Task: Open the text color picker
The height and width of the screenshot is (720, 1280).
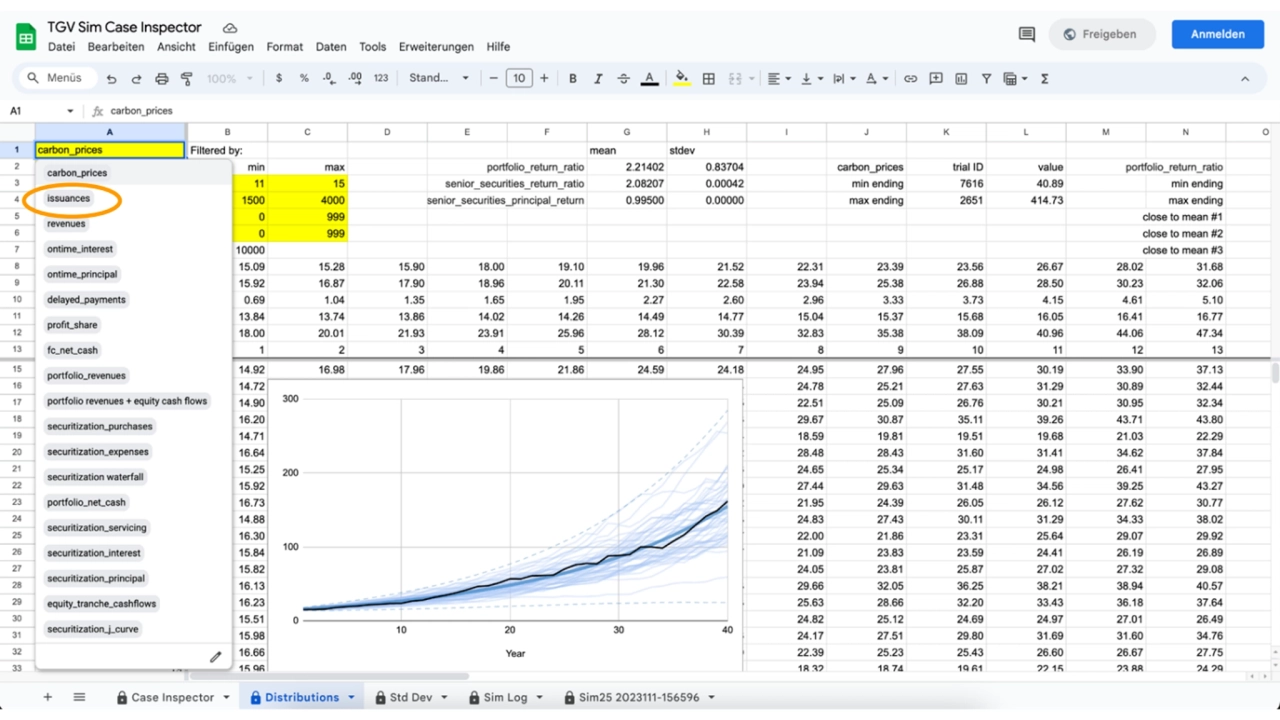Action: tap(649, 79)
